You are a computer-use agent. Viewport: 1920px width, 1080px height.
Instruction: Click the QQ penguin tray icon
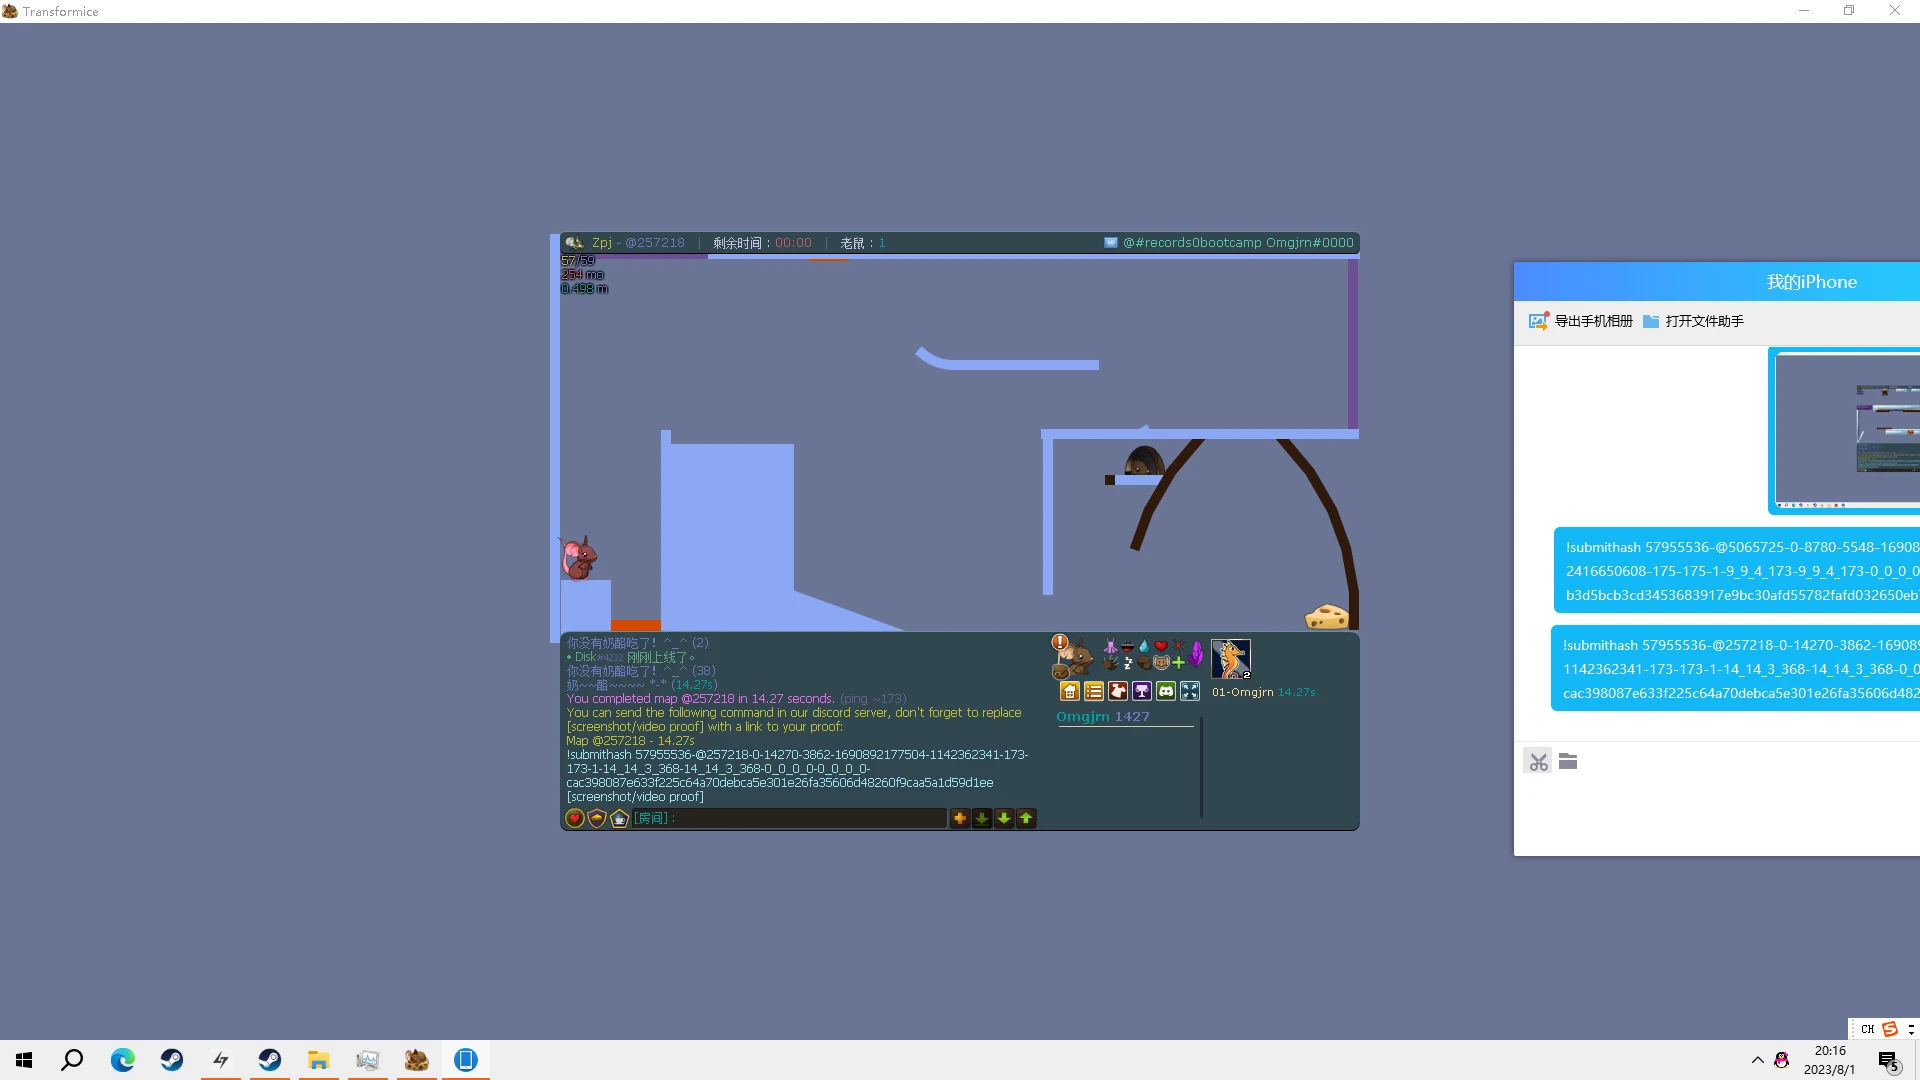(x=1782, y=1060)
